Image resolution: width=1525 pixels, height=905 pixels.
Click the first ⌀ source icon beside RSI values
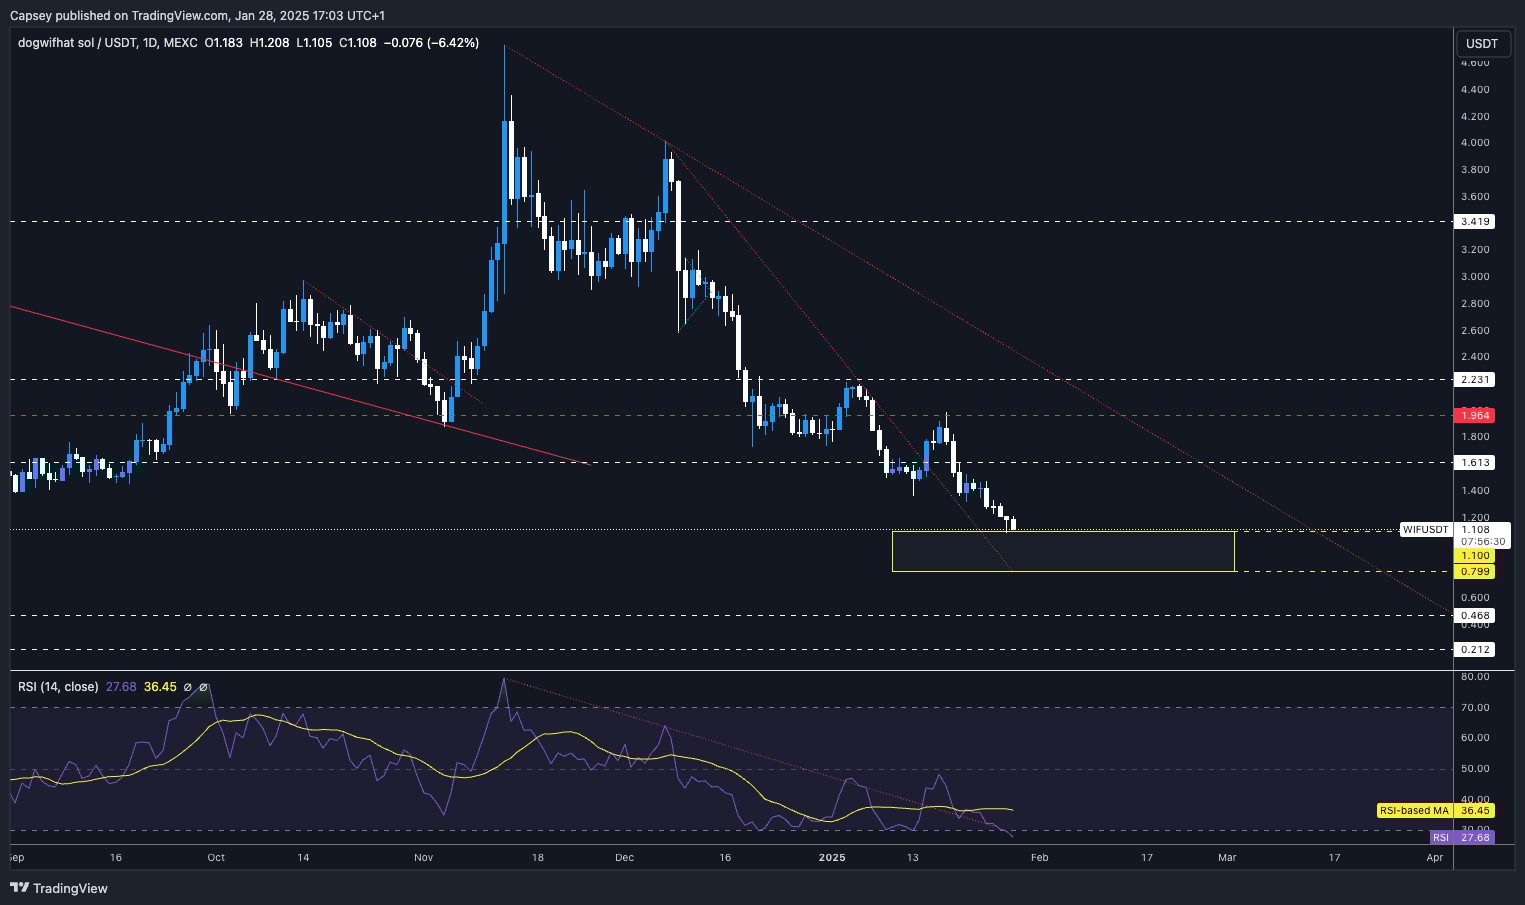pyautogui.click(x=188, y=687)
